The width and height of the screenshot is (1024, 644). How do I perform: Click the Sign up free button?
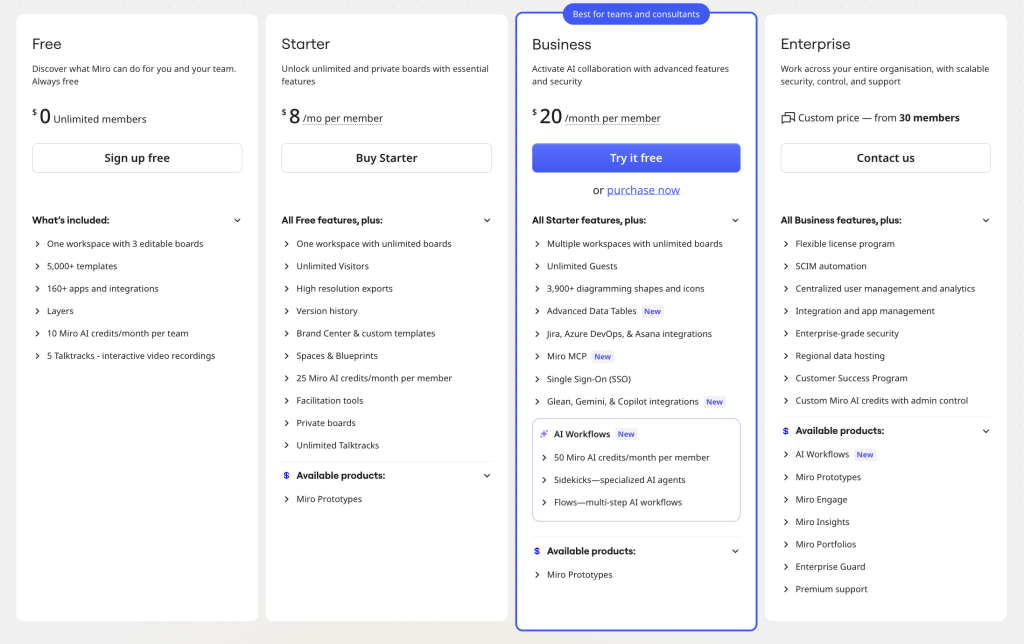[137, 158]
